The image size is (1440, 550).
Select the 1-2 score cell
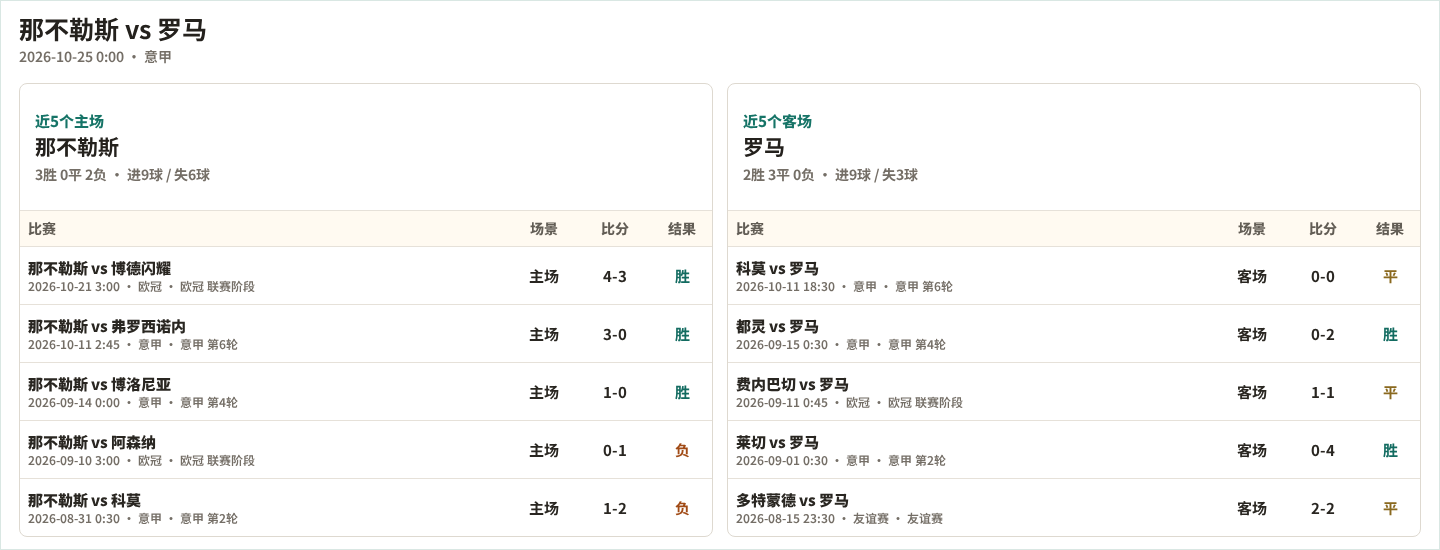615,509
